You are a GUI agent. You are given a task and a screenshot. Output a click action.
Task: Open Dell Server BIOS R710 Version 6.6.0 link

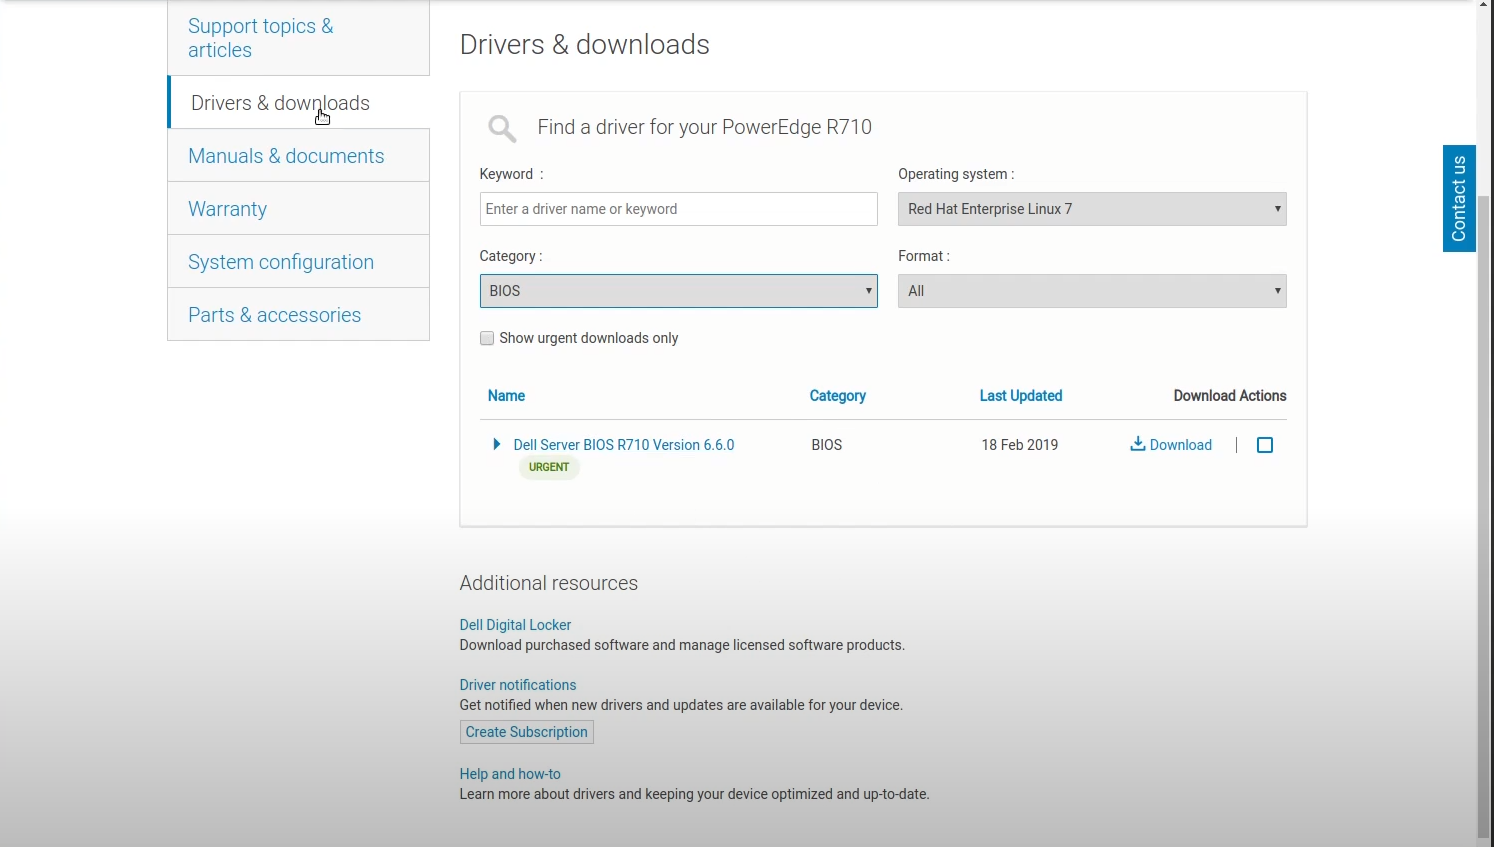click(624, 445)
